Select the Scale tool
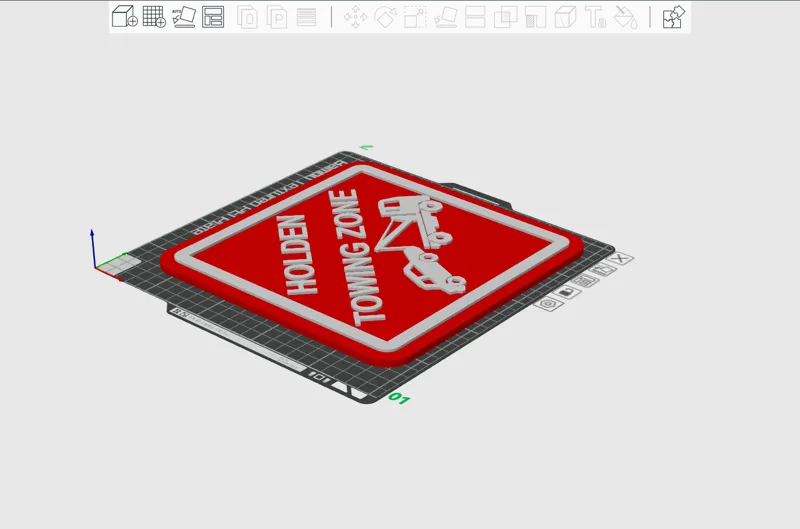 click(x=415, y=17)
